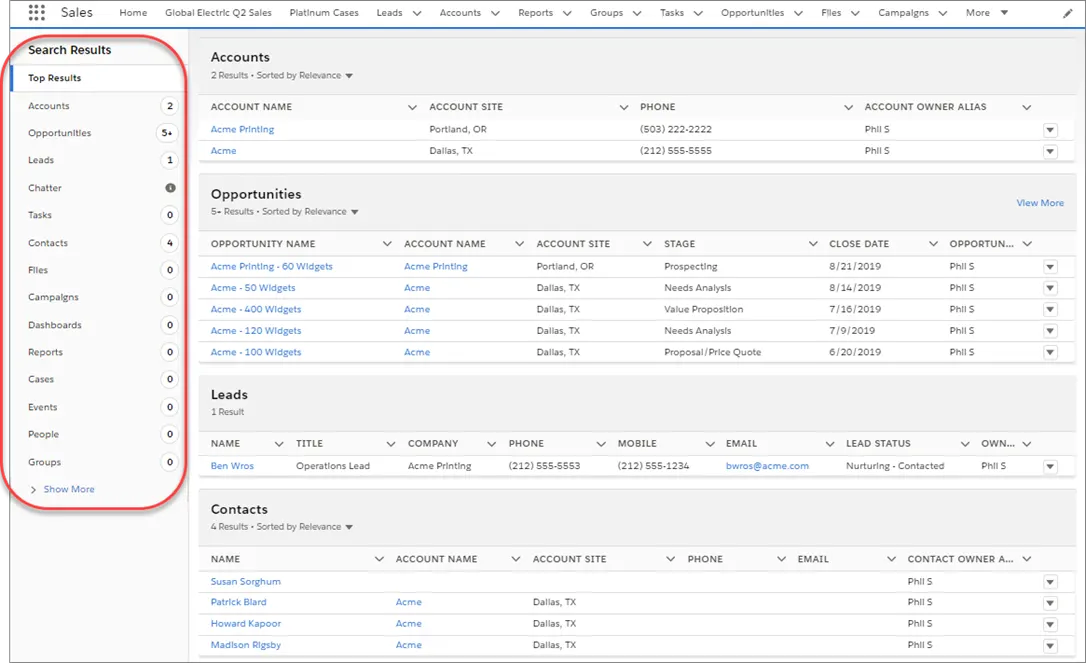The height and width of the screenshot is (663, 1086).
Task: Open Close Date column menu chevron
Action: pyautogui.click(x=934, y=244)
